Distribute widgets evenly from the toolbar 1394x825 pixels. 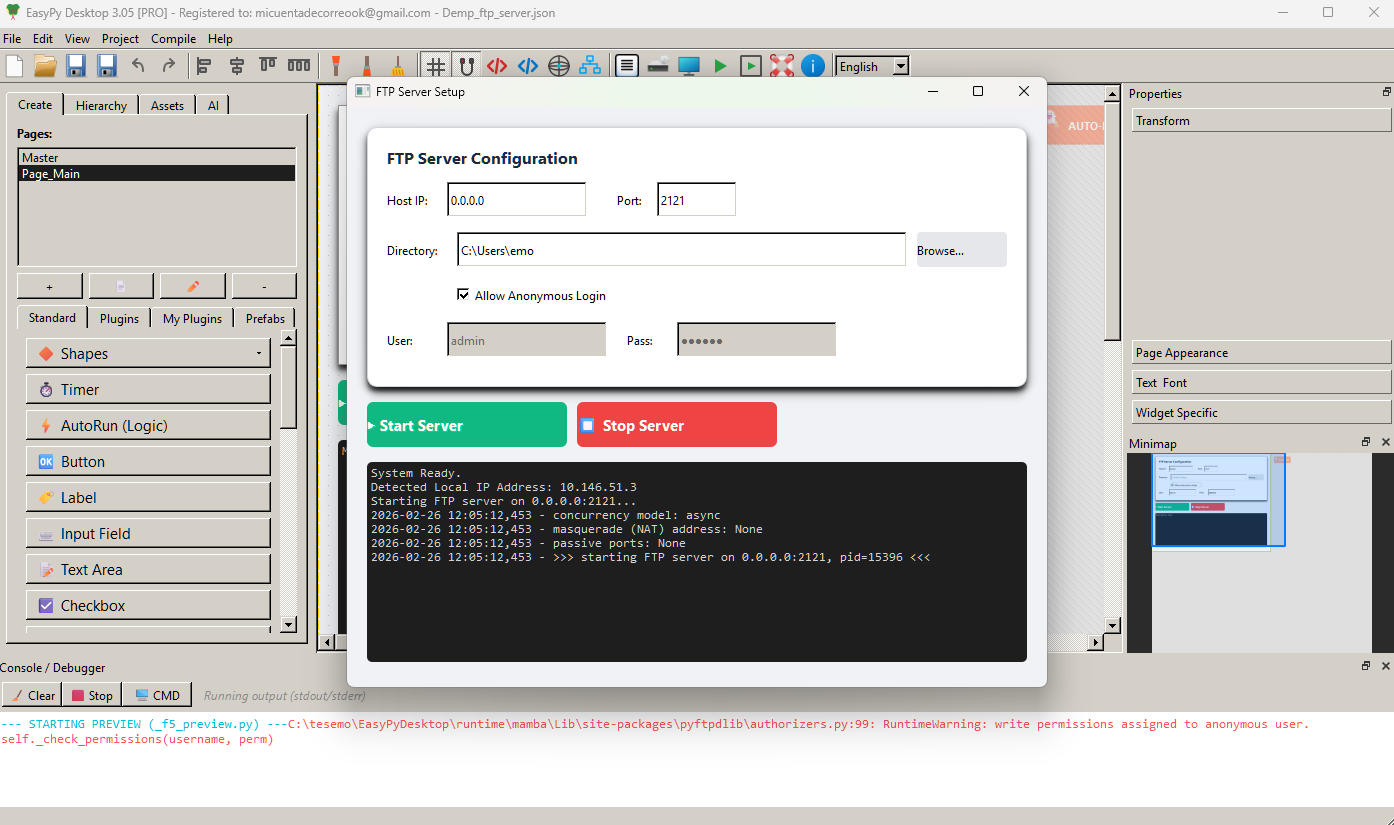[299, 66]
